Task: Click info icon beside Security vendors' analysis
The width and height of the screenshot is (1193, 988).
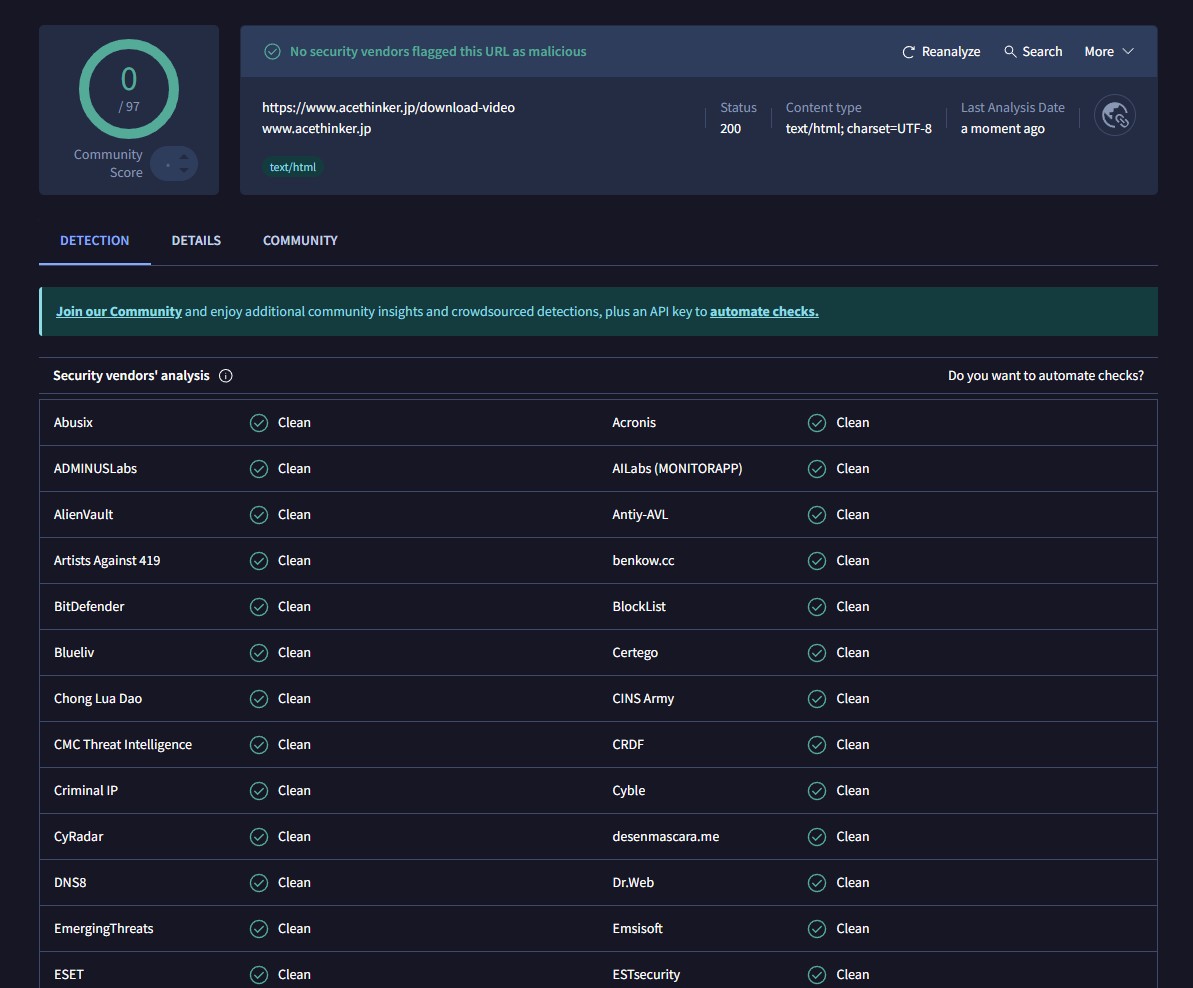Action: [x=226, y=376]
